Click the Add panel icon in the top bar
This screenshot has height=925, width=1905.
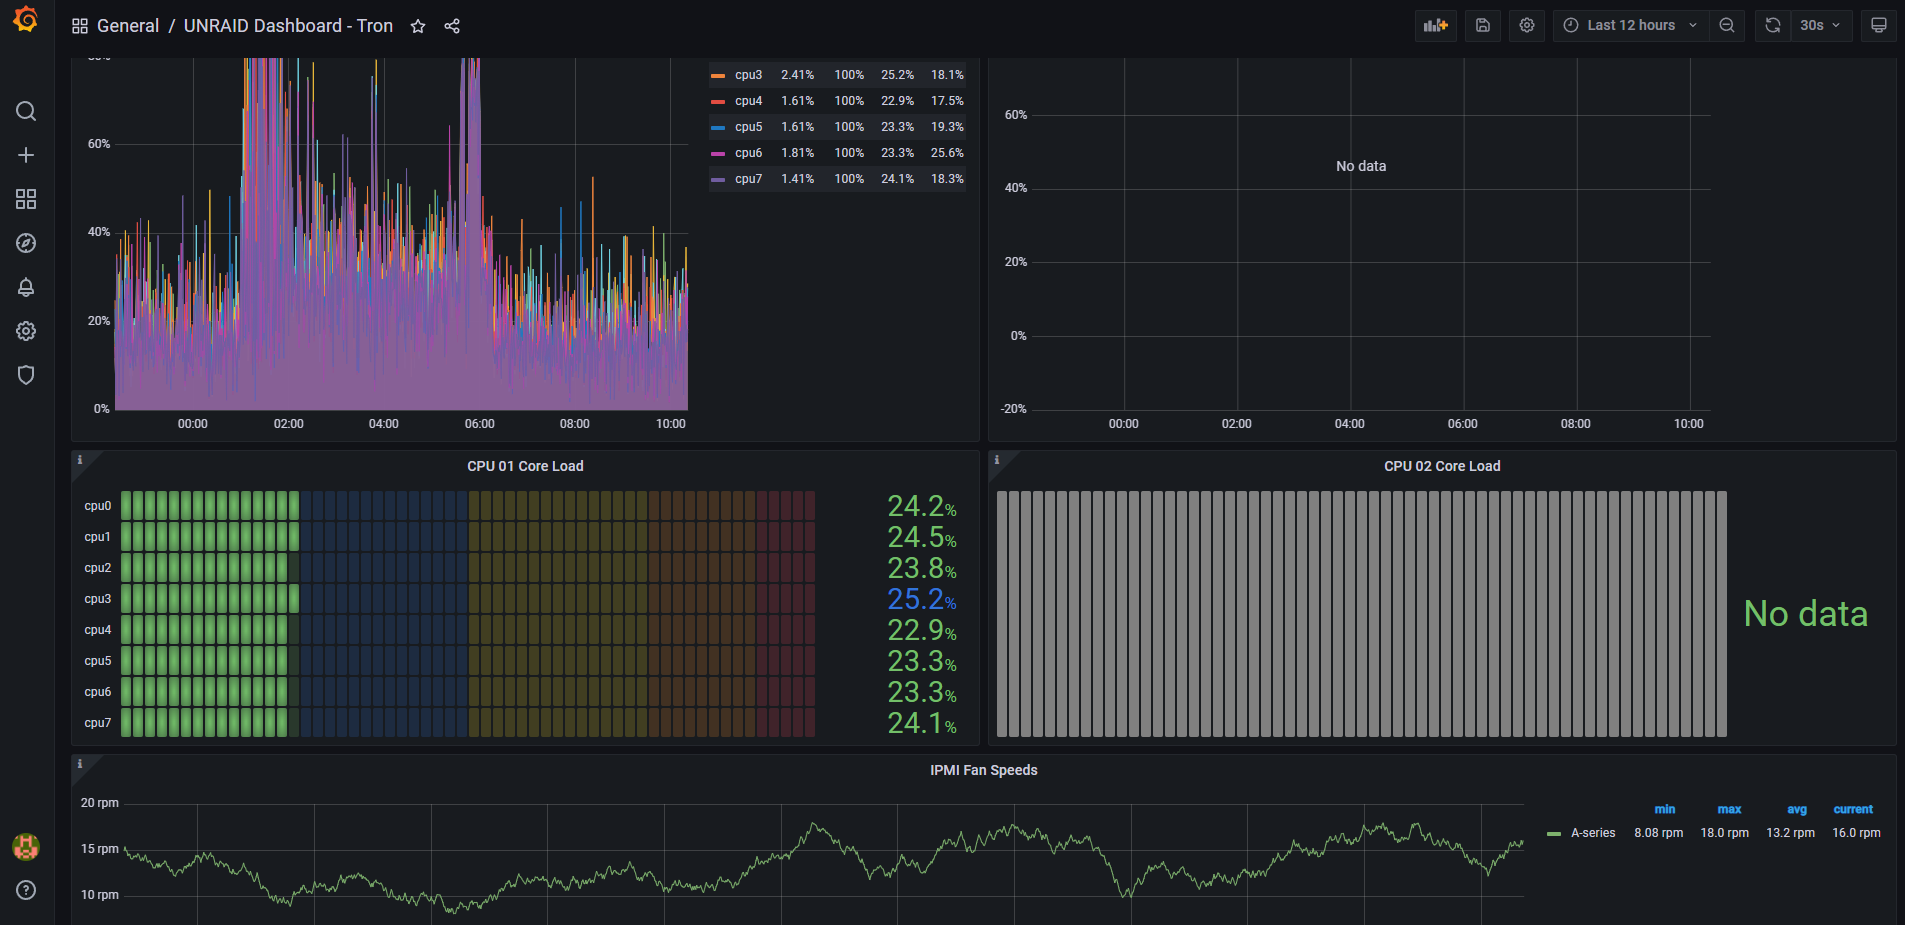[x=1436, y=26]
